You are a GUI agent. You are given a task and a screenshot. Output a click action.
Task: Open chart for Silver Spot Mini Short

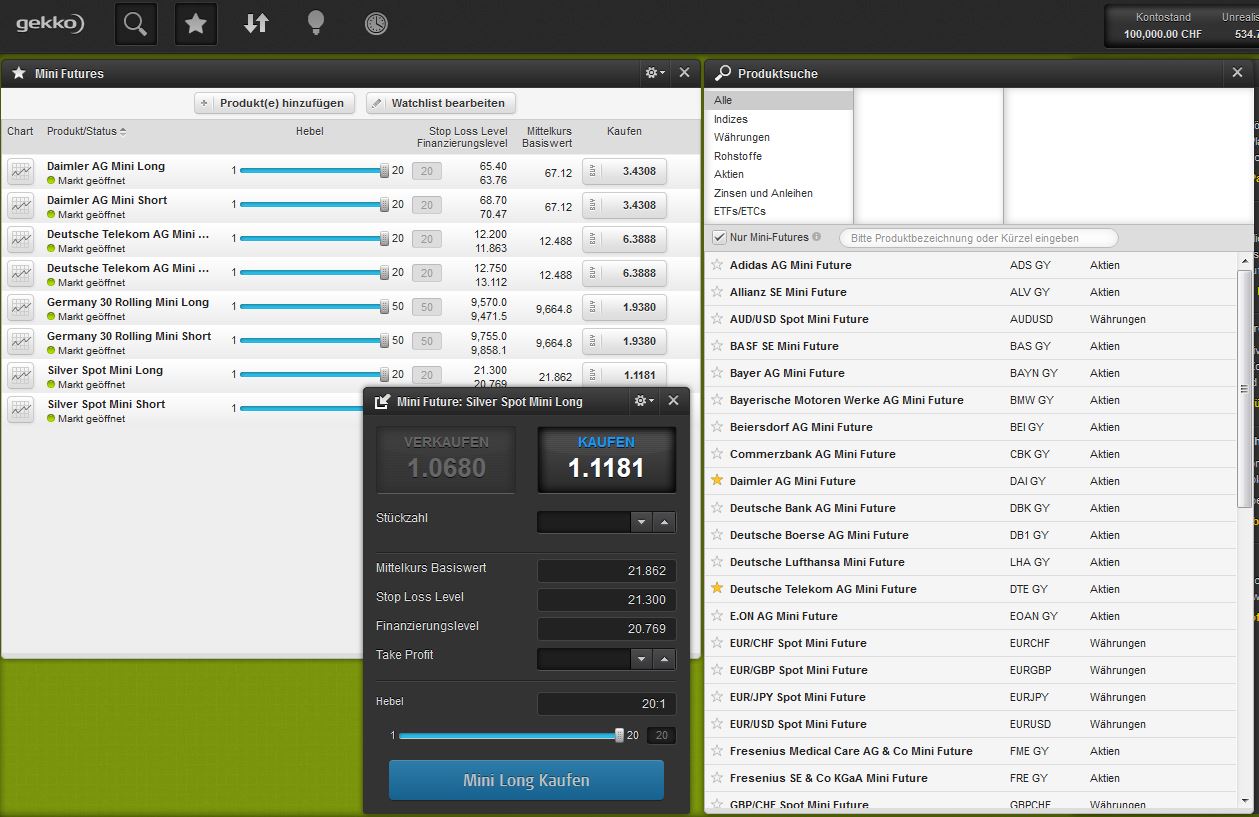tap(20, 409)
